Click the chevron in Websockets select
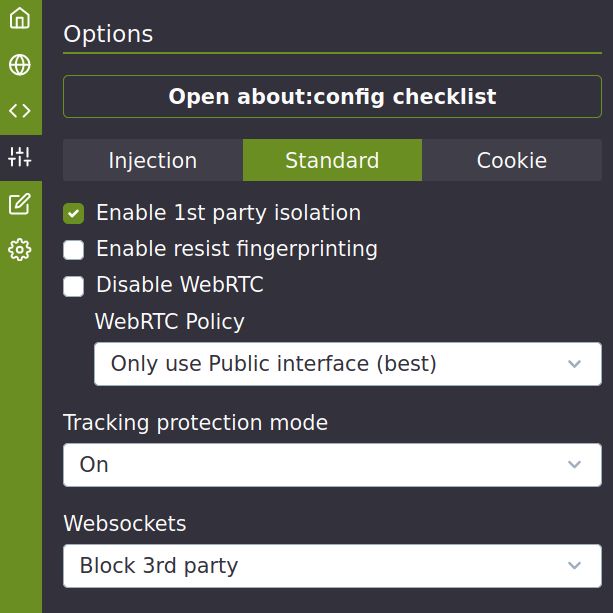 pyautogui.click(x=574, y=566)
